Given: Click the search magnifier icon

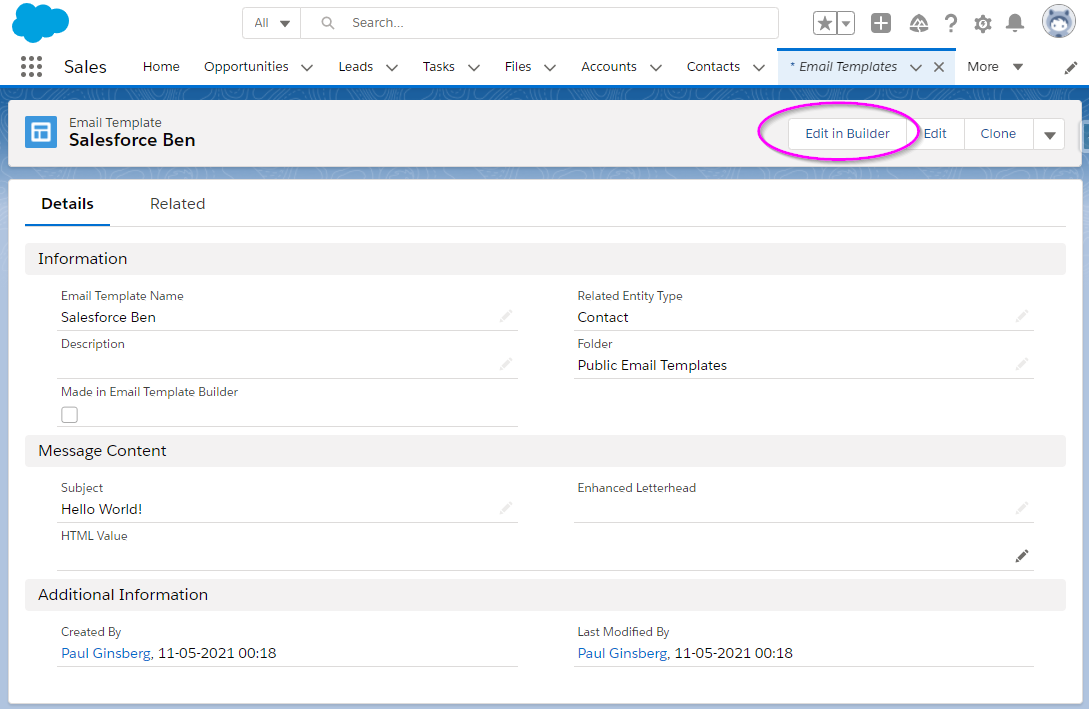Looking at the screenshot, I should [x=328, y=23].
